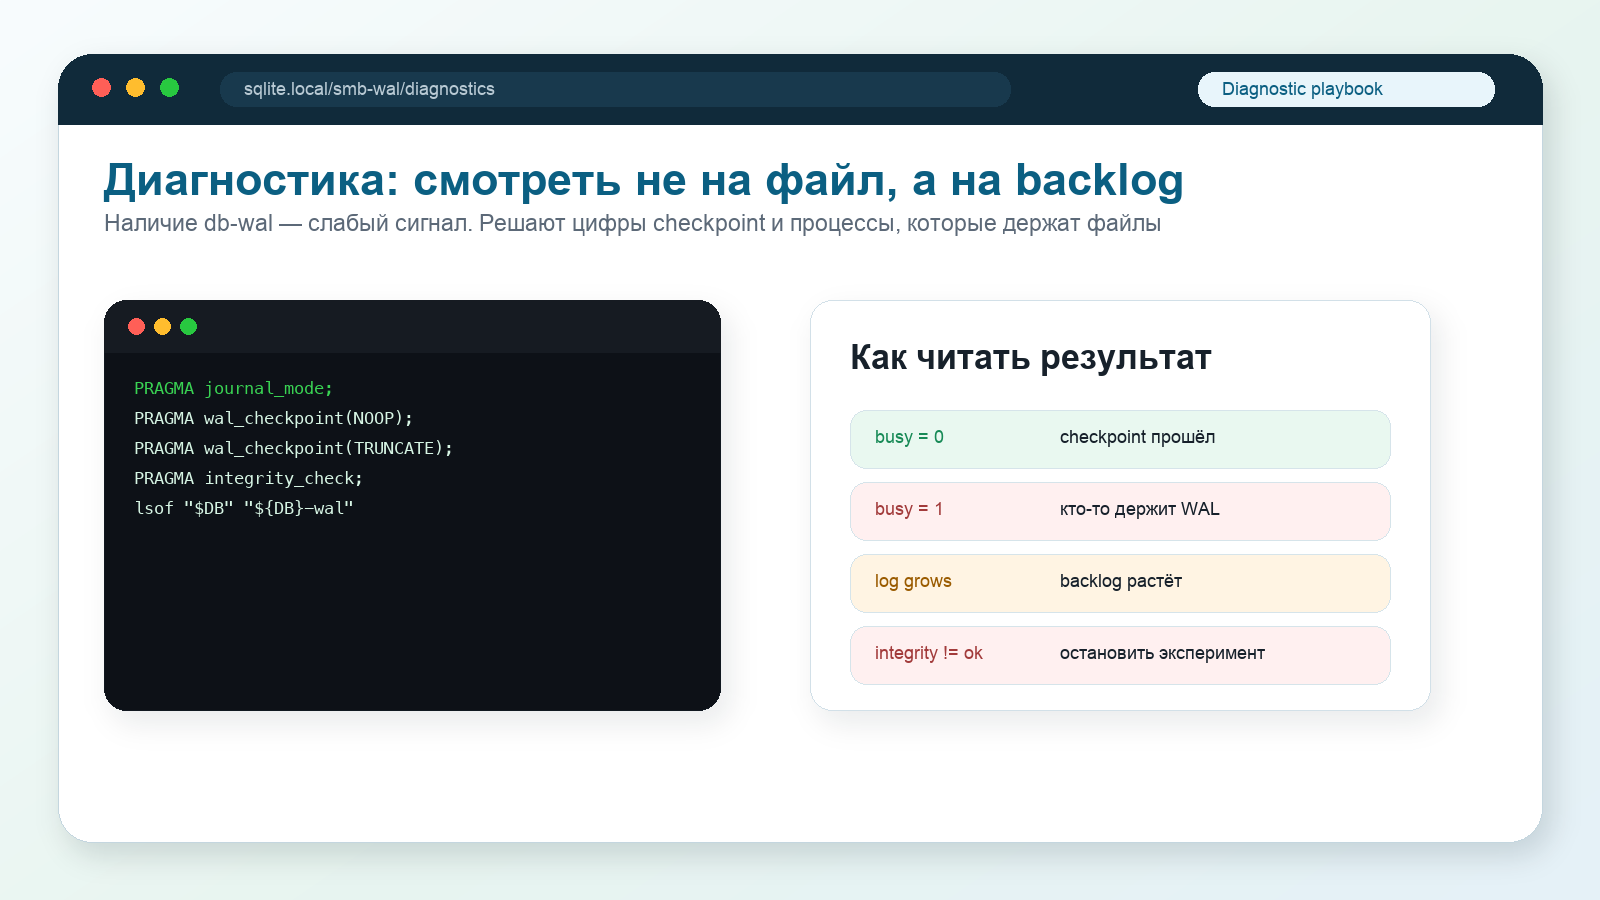Viewport: 1600px width, 900px height.
Task: Click the main 'Диагностика' slide title
Action: 643,181
